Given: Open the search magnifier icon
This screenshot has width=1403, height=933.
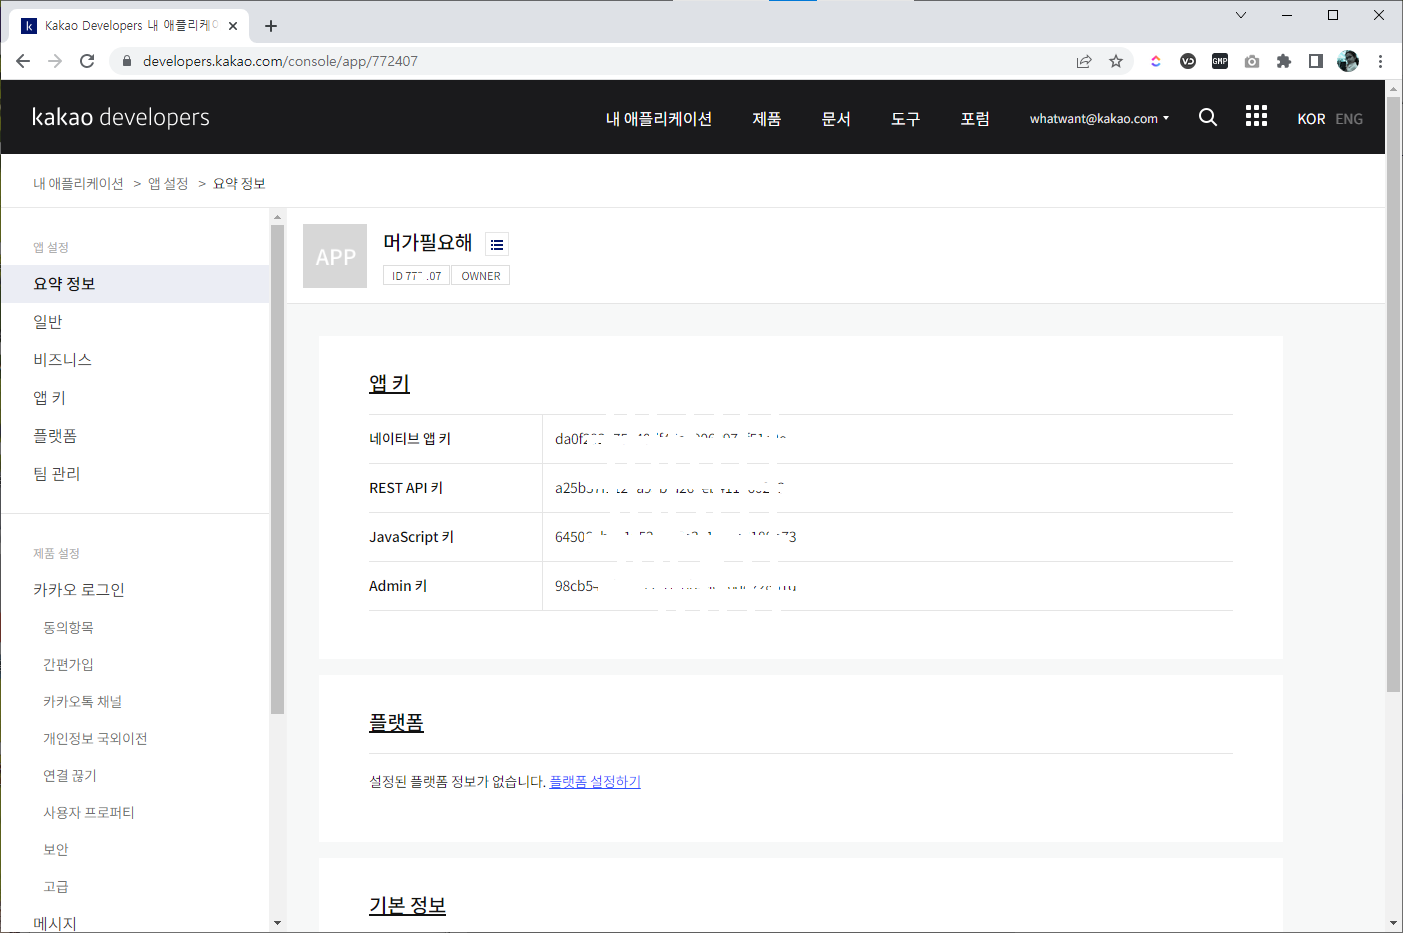Looking at the screenshot, I should [1208, 117].
